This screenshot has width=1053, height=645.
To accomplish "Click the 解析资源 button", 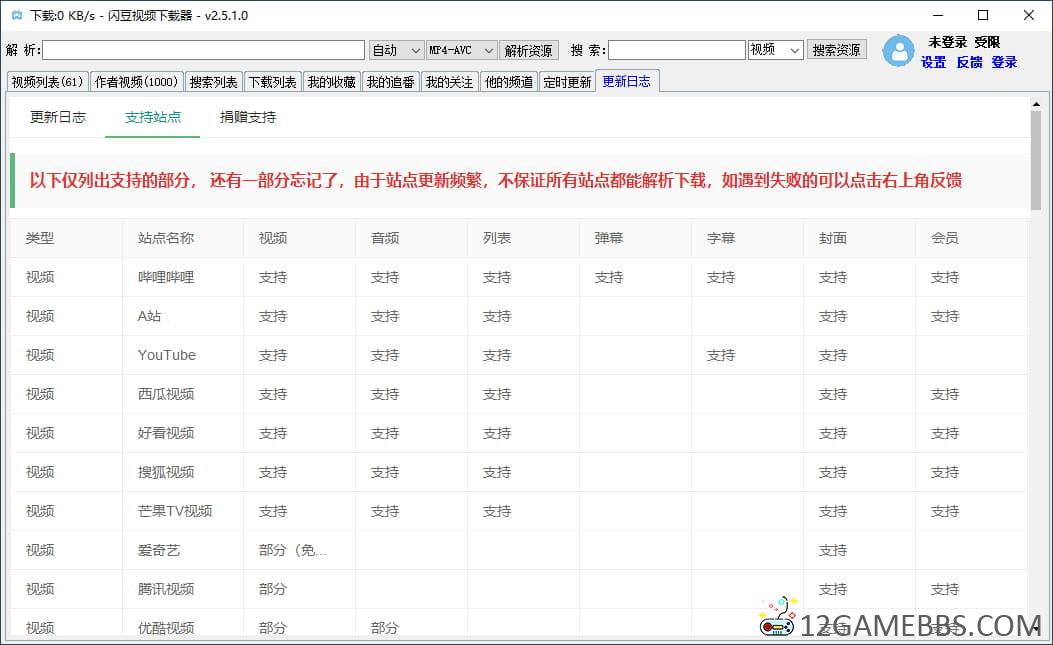I will pyautogui.click(x=528, y=50).
